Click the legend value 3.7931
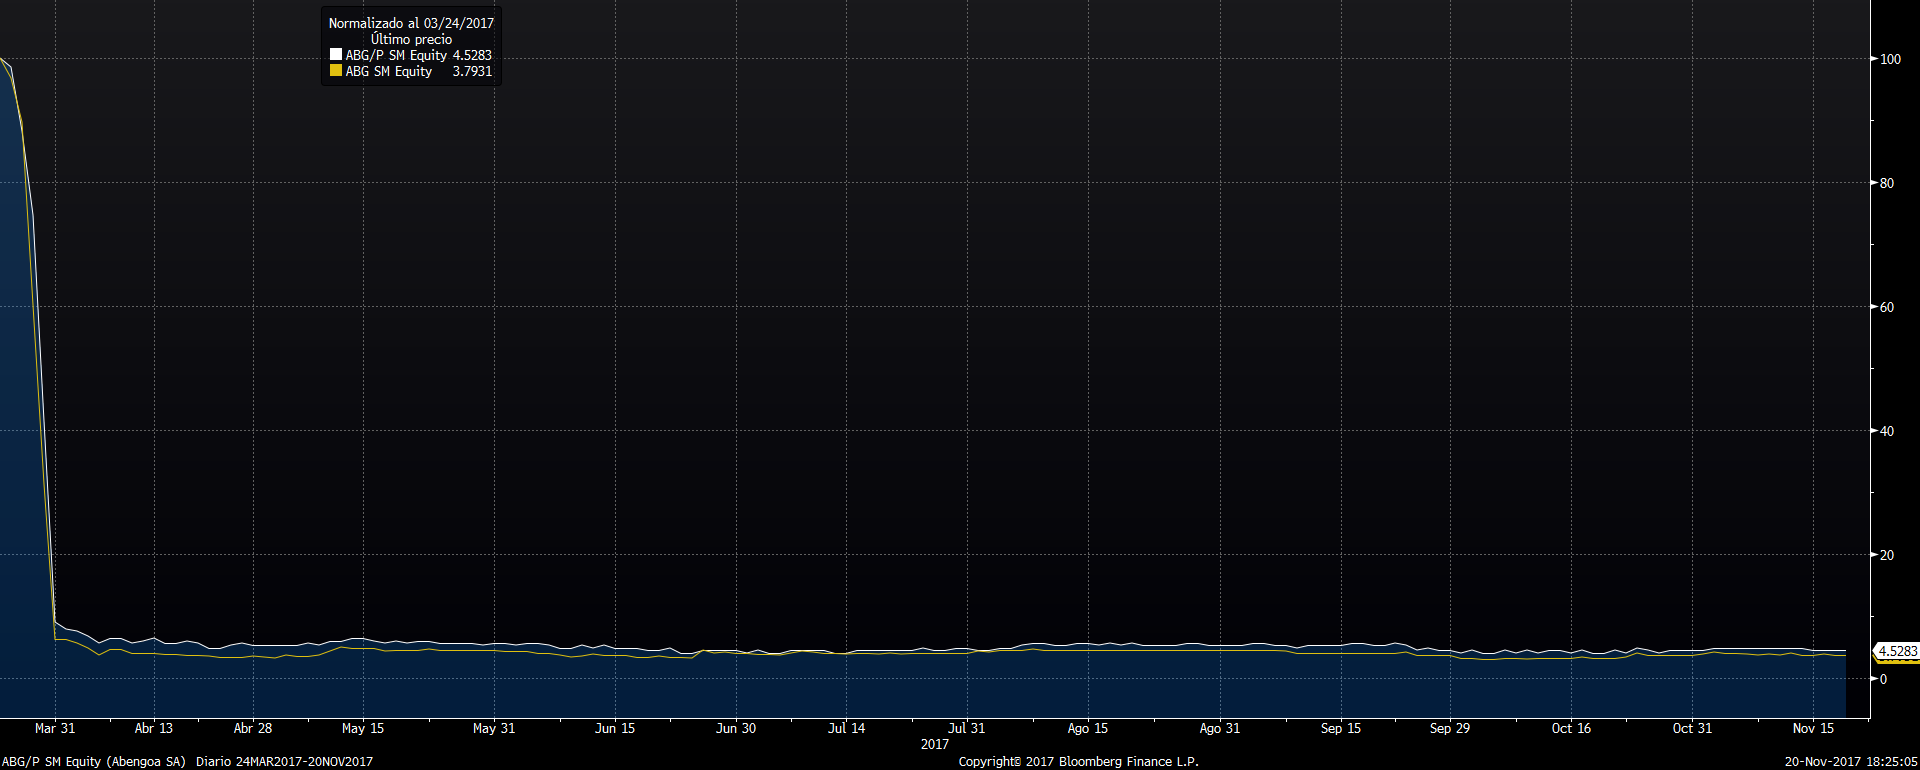The height and width of the screenshot is (770, 1920). pos(472,71)
